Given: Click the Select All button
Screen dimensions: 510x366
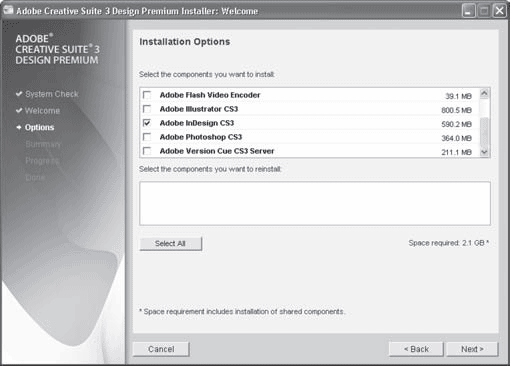Looking at the screenshot, I should pyautogui.click(x=170, y=244).
